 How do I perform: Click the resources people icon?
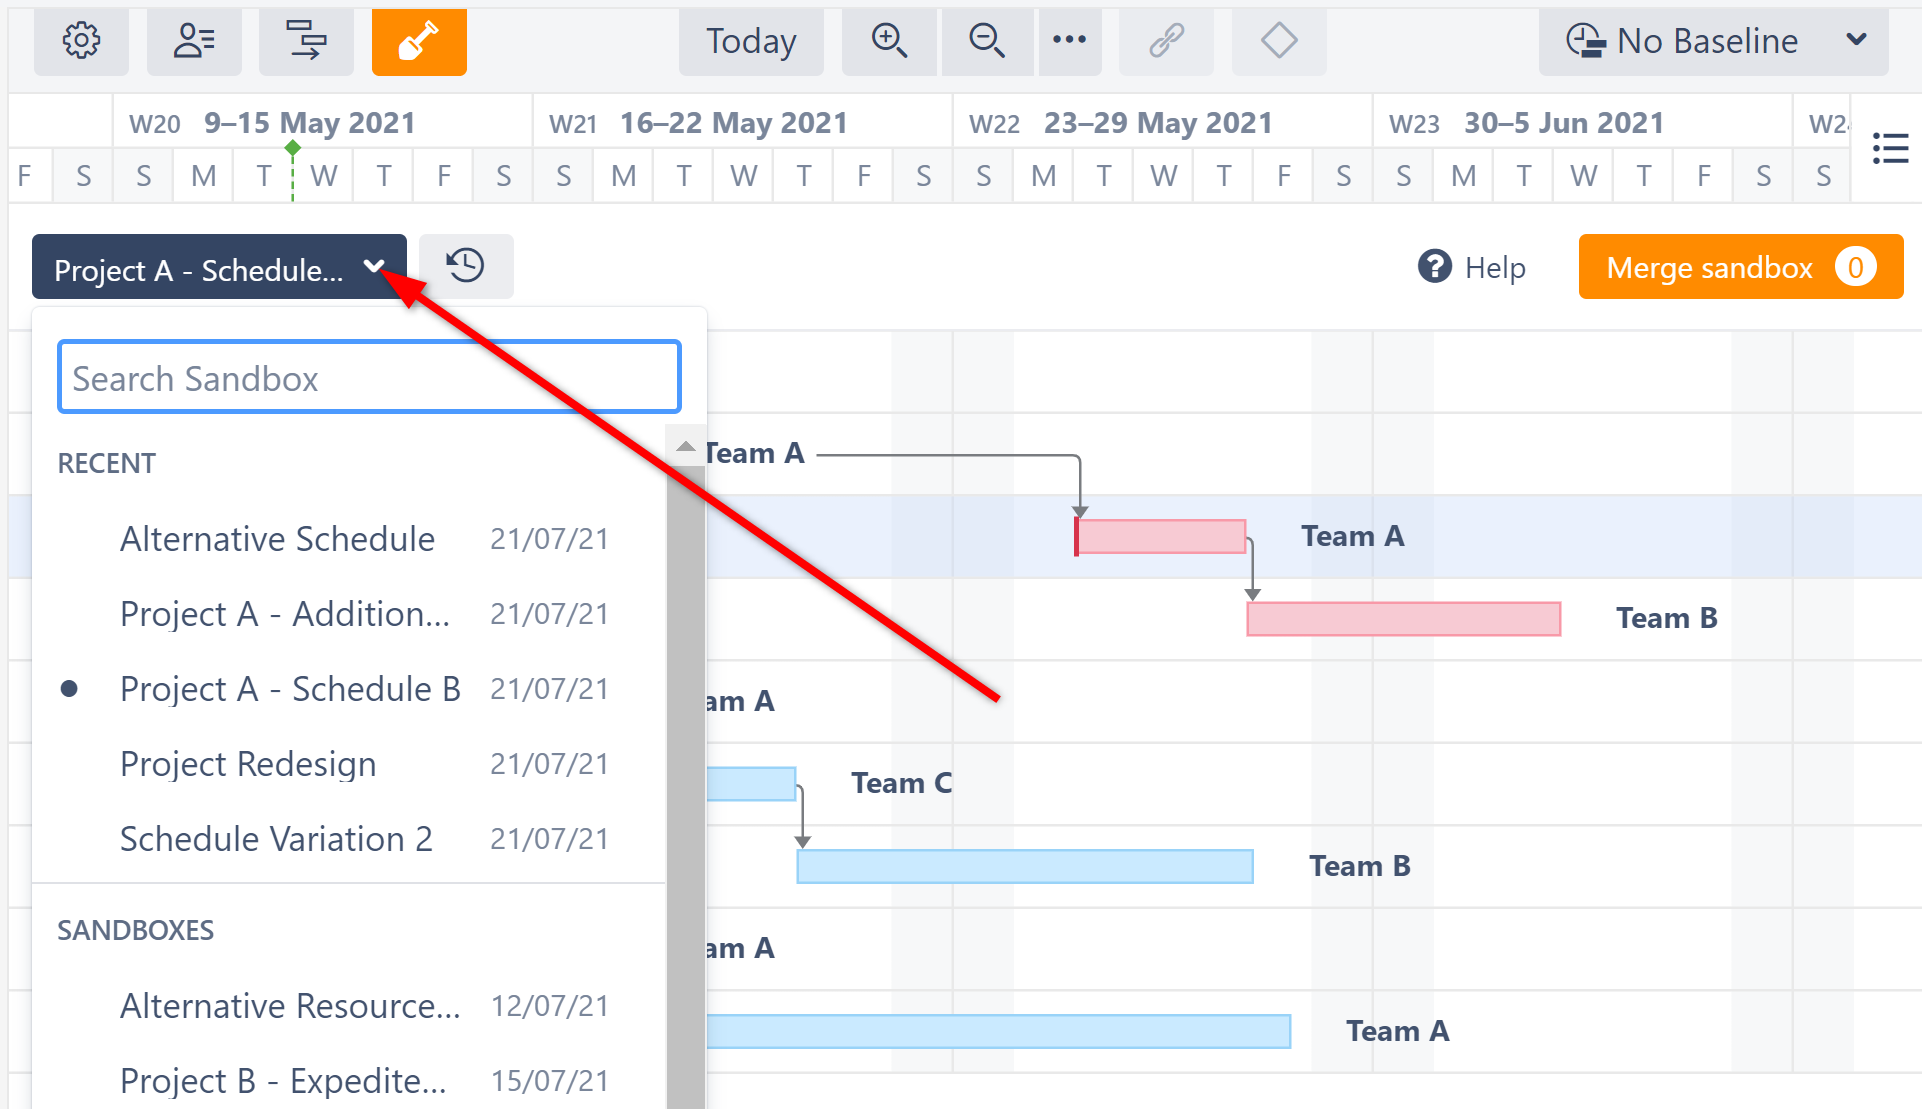tap(194, 41)
